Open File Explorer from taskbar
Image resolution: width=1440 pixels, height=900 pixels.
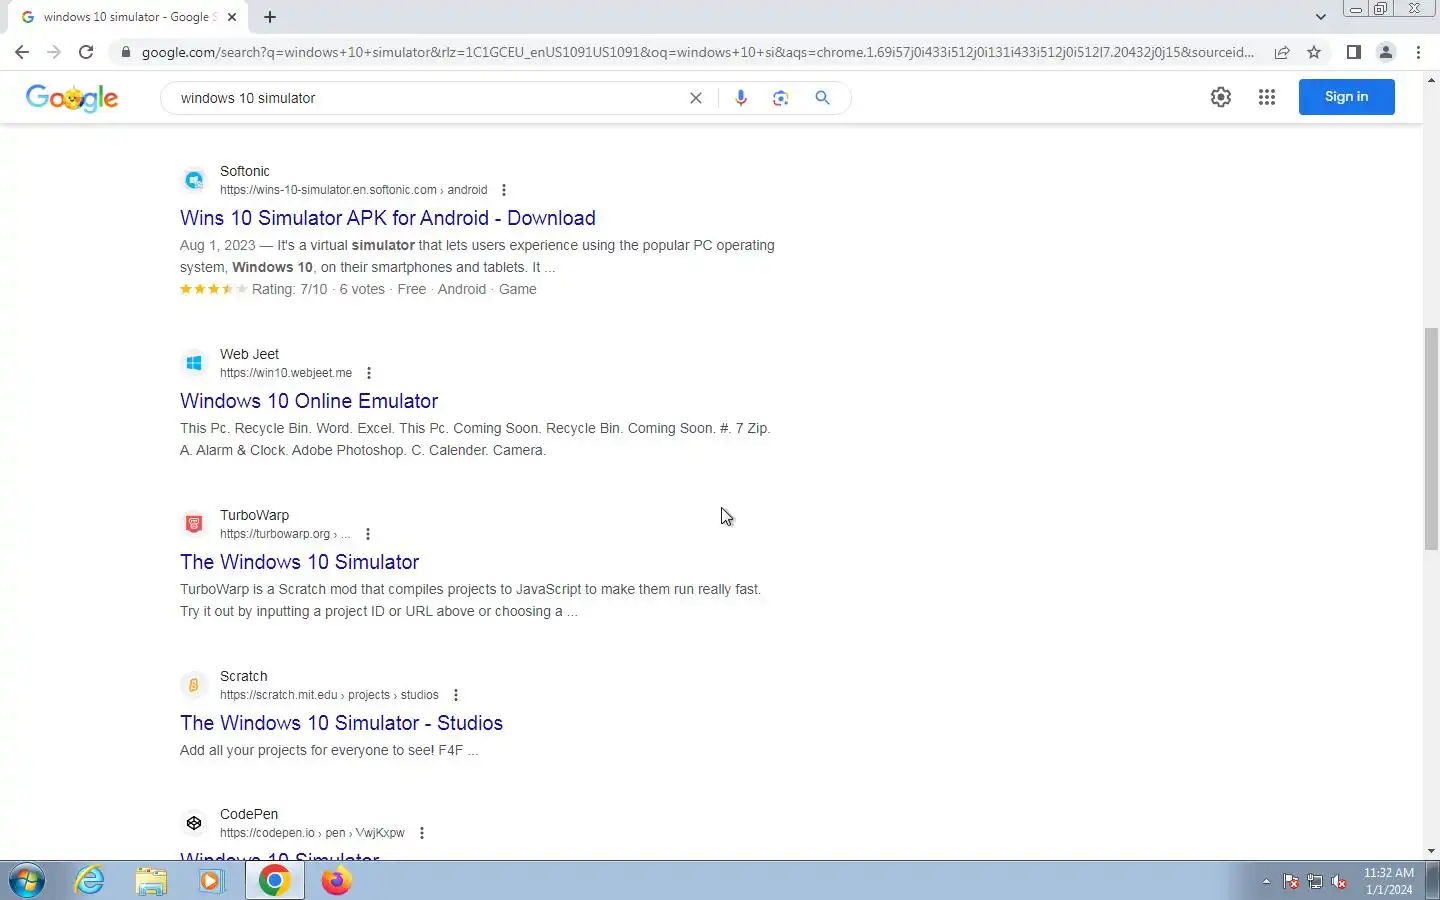click(x=151, y=881)
